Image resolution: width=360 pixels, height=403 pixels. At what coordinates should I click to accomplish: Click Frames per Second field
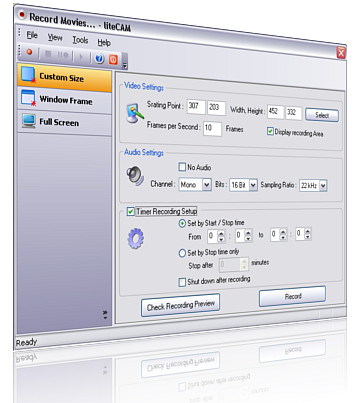212,128
